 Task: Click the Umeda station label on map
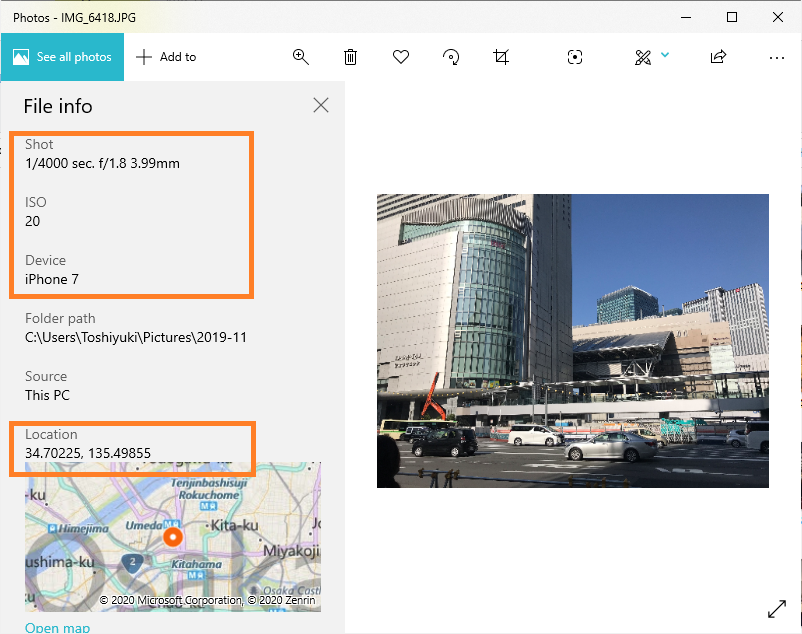pos(144,525)
